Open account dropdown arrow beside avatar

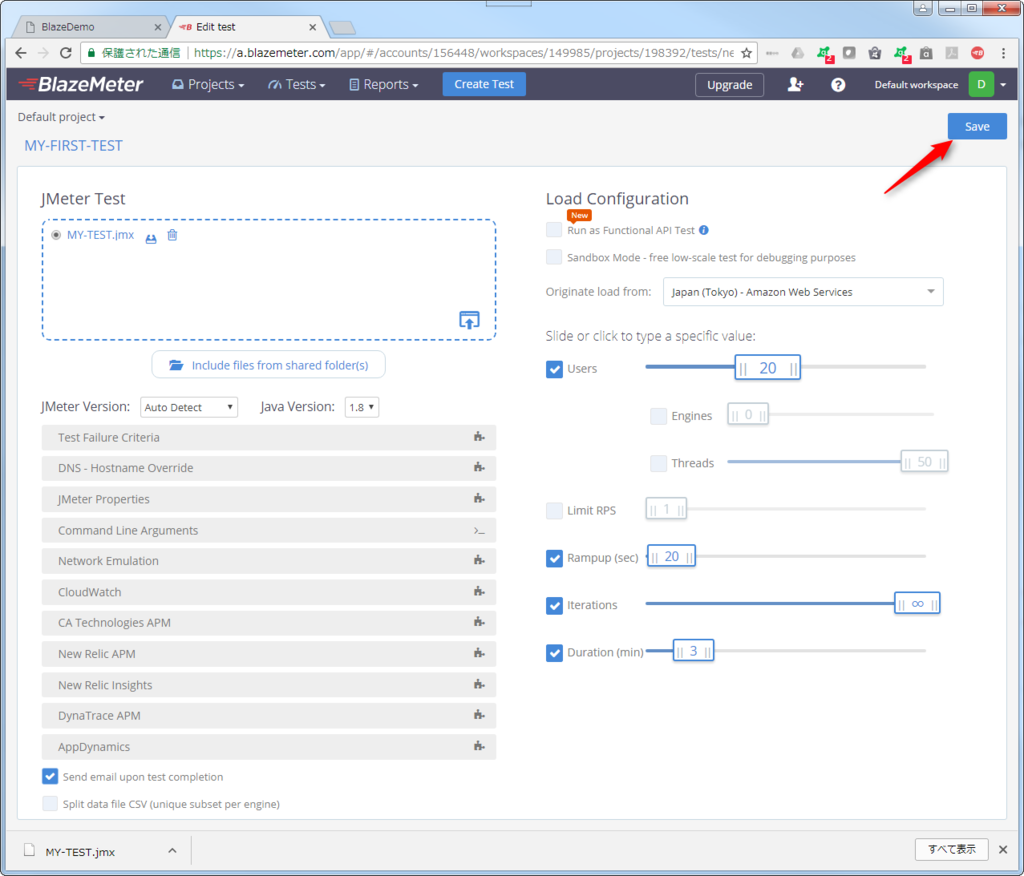[x=1003, y=85]
